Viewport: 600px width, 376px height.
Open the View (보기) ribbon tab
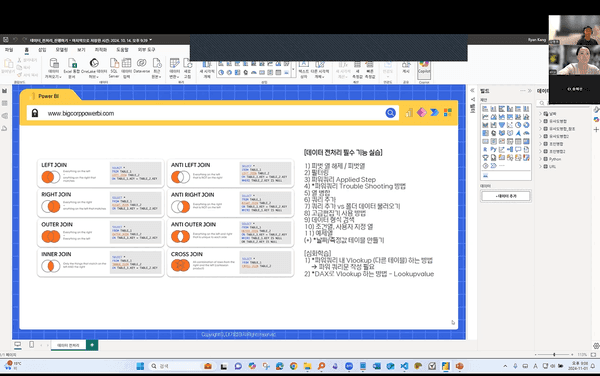[x=81, y=50]
